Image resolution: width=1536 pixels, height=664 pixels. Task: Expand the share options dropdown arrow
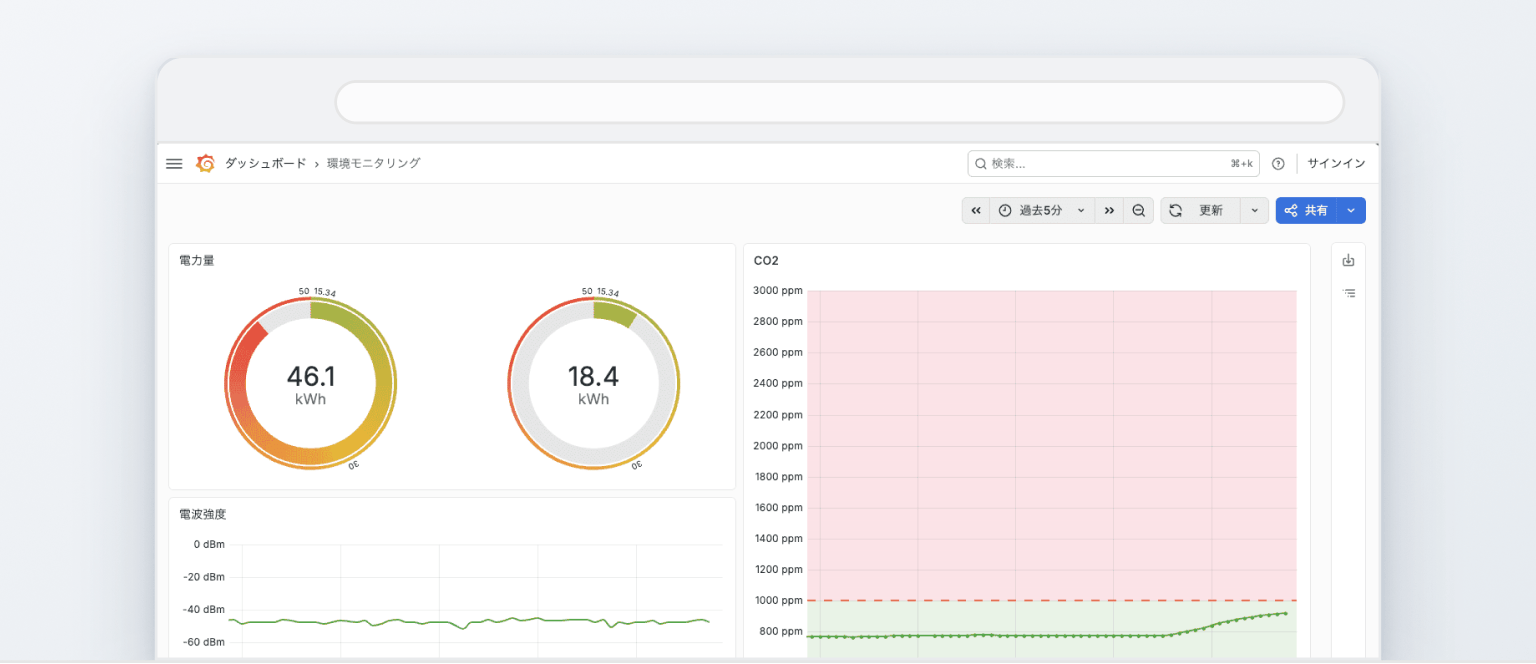[x=1352, y=211]
